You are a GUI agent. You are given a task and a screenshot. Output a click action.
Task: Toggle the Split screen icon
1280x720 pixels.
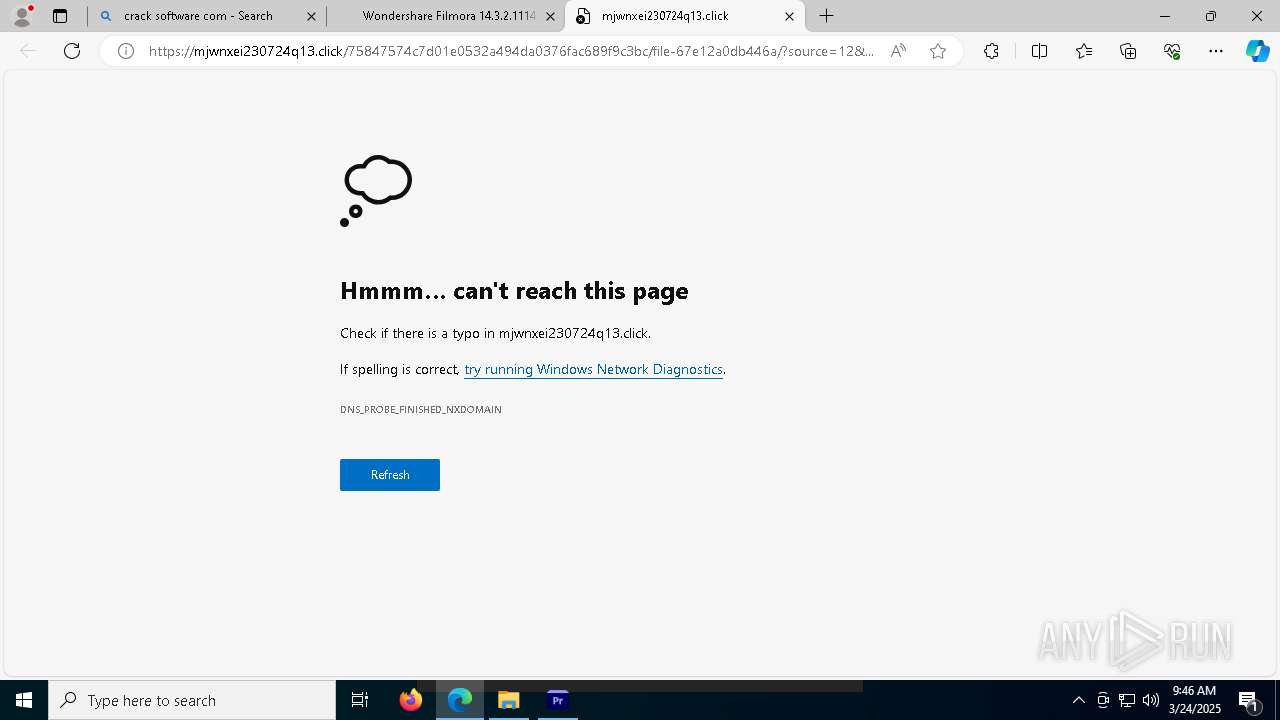pyautogui.click(x=1039, y=51)
